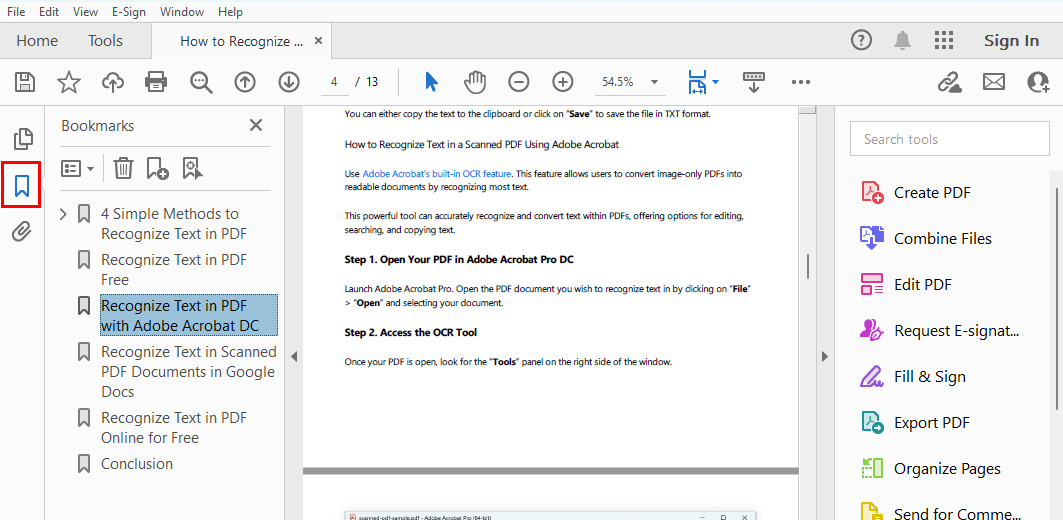The height and width of the screenshot is (520, 1063).
Task: Click the share with others person icon
Action: pyautogui.click(x=1038, y=82)
